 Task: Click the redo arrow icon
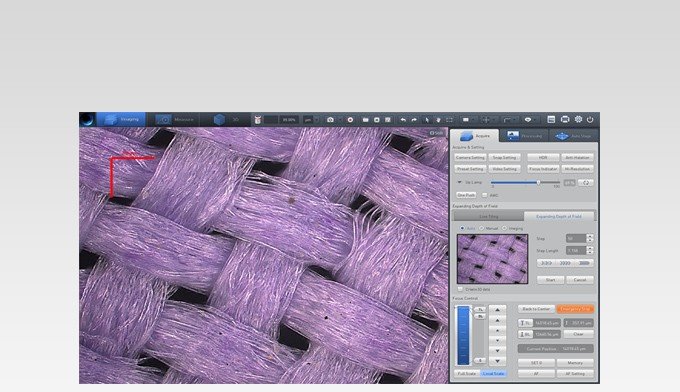(414, 120)
